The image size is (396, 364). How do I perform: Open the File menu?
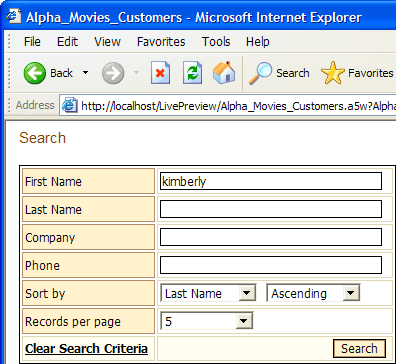pyautogui.click(x=32, y=42)
